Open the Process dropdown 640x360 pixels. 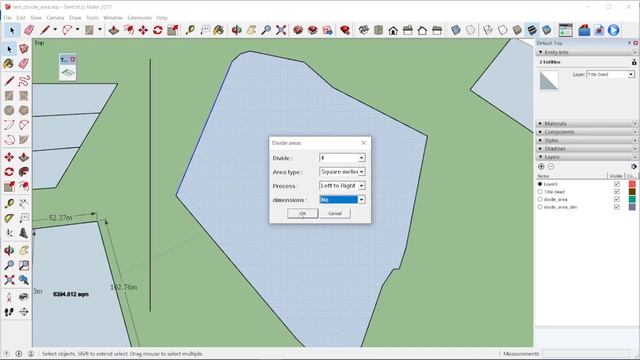361,186
